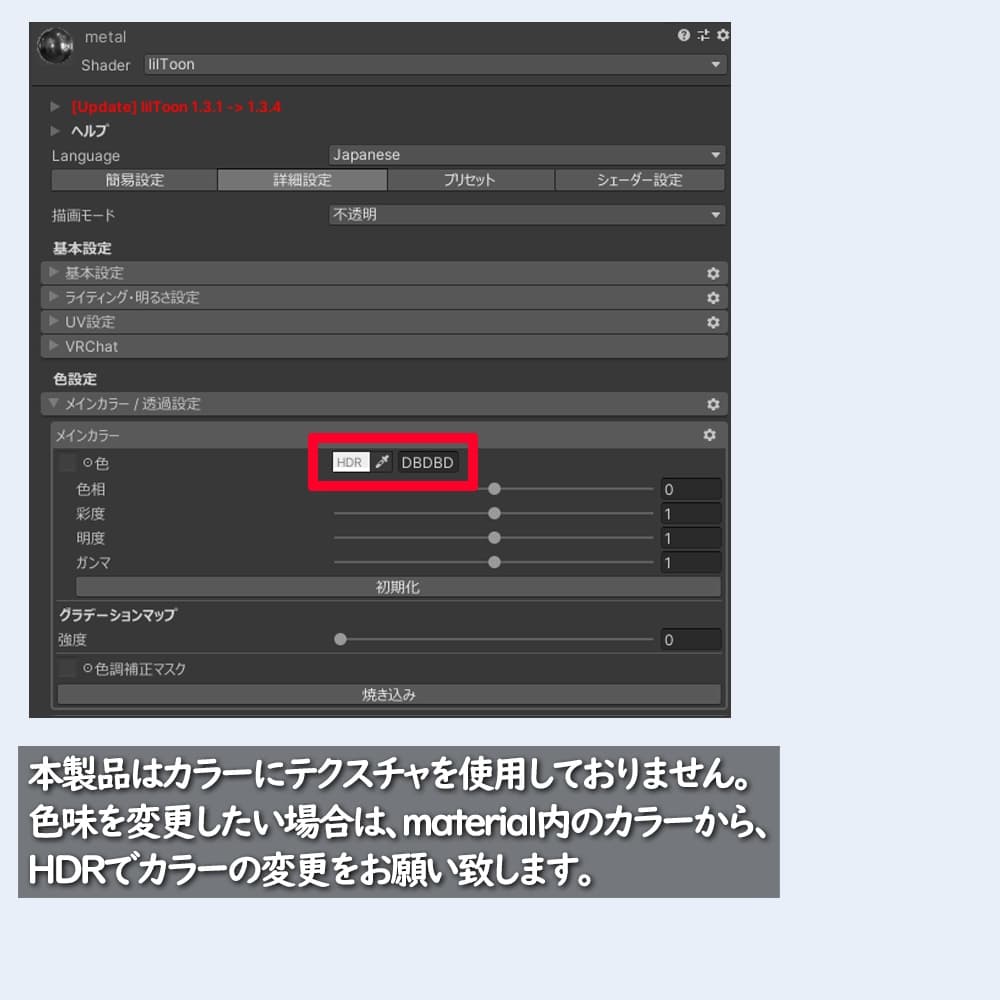Screen dimensions: 1000x1000
Task: Change Language using the Japanese dropdown
Action: (525, 155)
